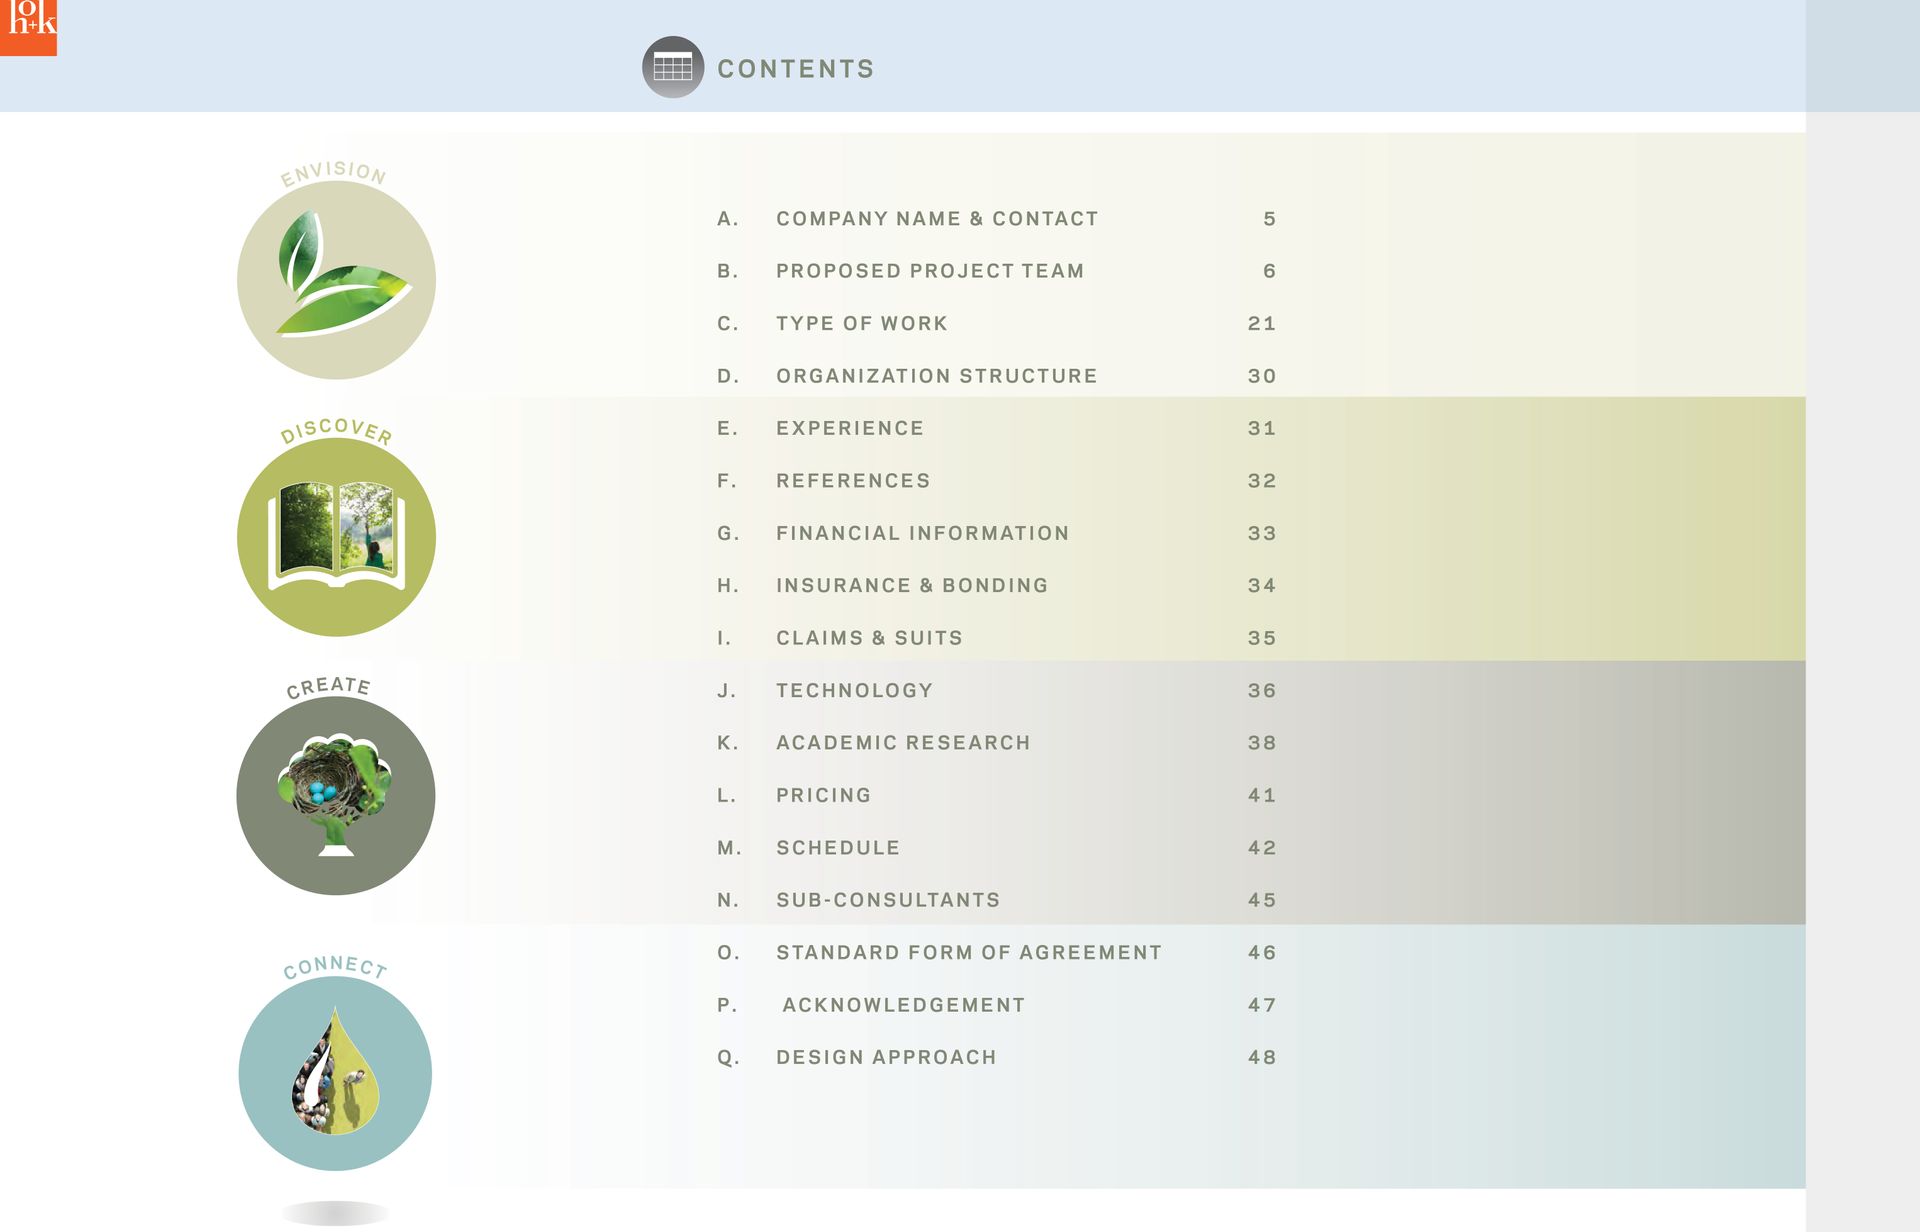Click the HOK logo in corner
The height and width of the screenshot is (1232, 1920).
28,26
